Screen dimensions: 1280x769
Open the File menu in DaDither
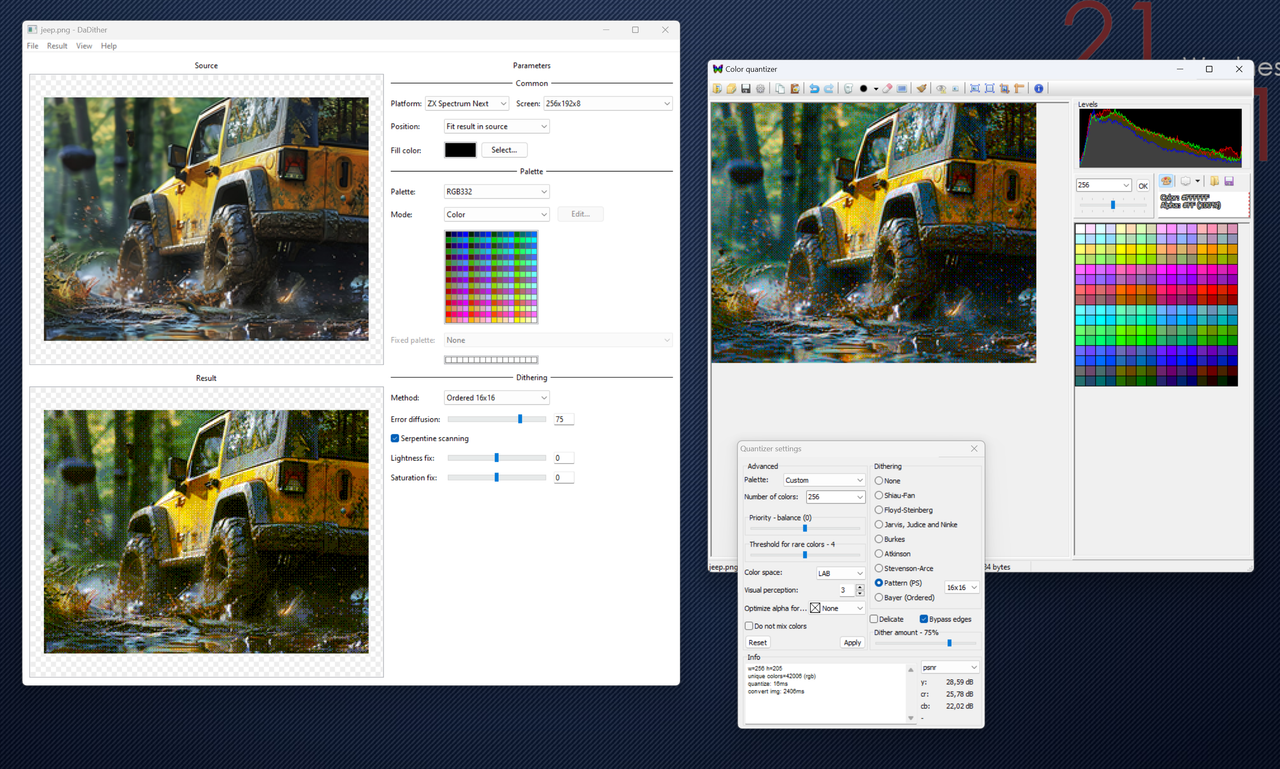point(33,46)
